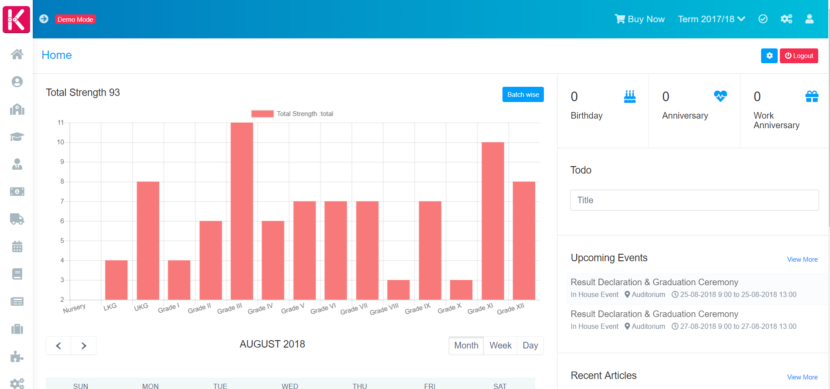Open the library book sidebar icon
The image size is (830, 389).
(x=17, y=274)
